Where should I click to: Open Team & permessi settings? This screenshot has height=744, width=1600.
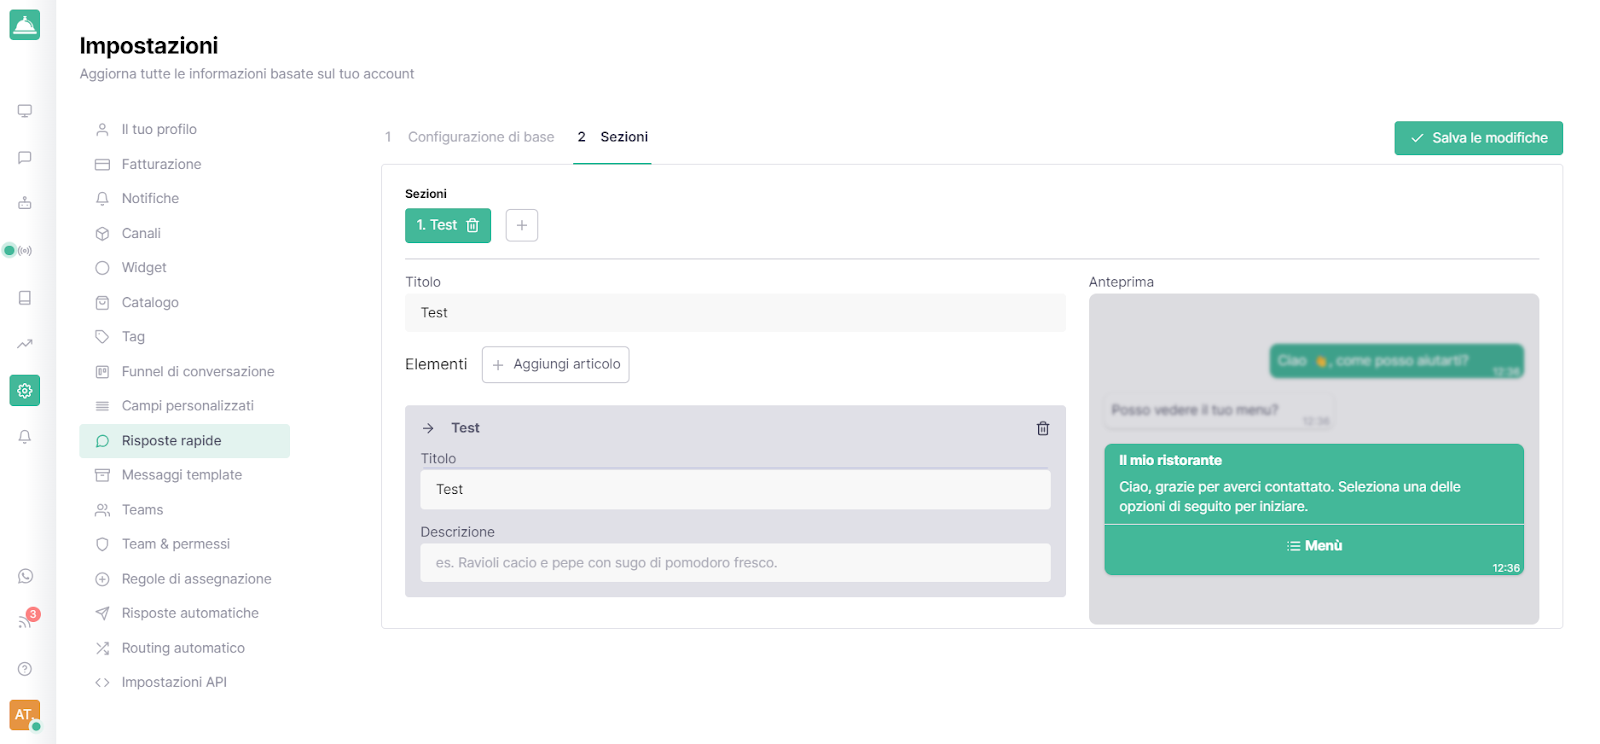tap(176, 544)
